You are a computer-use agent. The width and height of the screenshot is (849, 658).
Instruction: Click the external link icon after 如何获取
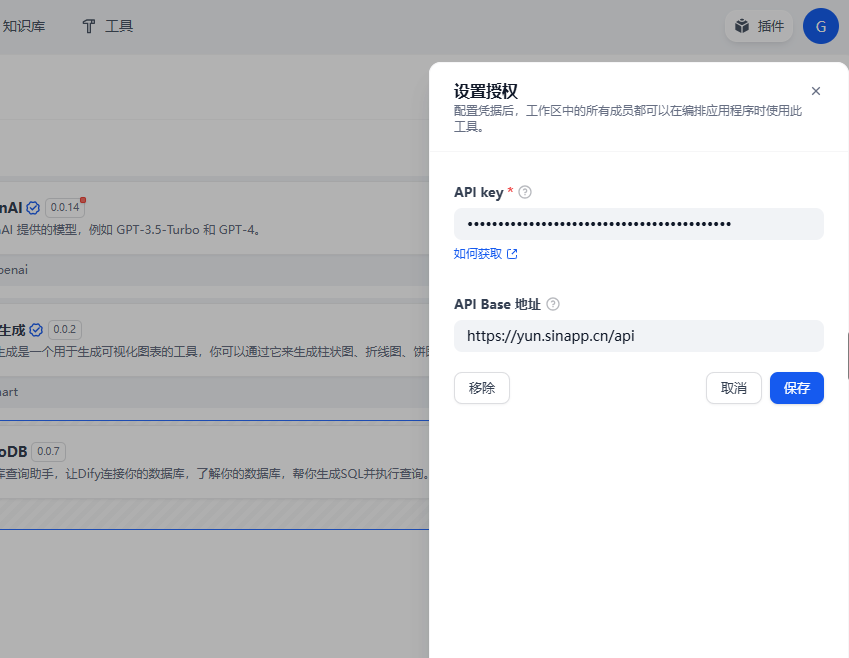pos(513,254)
